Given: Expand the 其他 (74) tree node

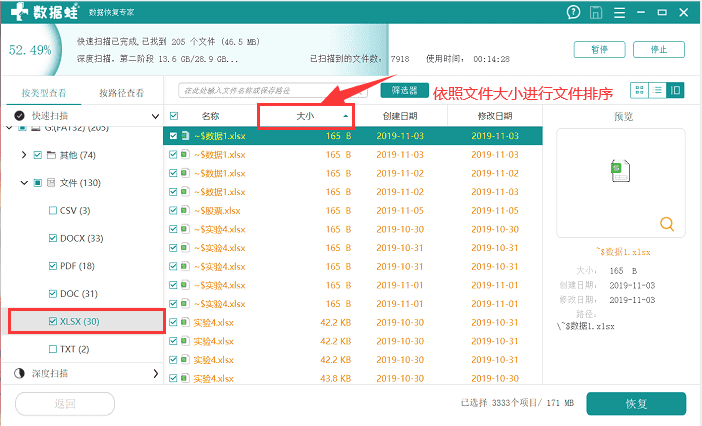Looking at the screenshot, I should [24, 155].
